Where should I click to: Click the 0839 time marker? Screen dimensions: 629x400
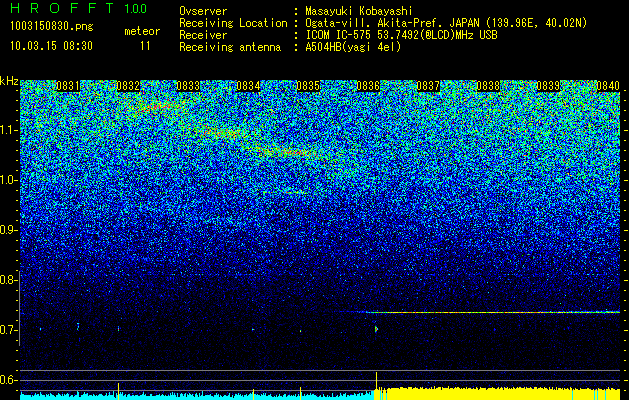pos(548,86)
